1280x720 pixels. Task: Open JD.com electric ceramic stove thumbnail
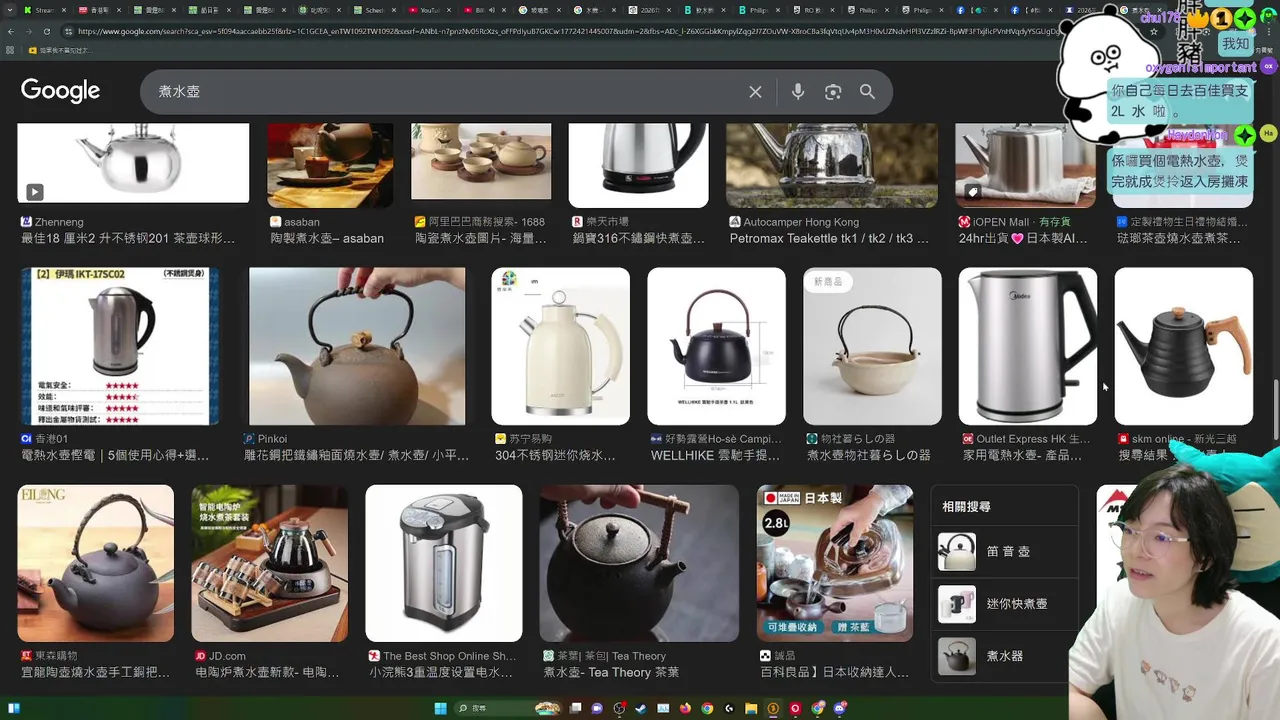pyautogui.click(x=269, y=563)
